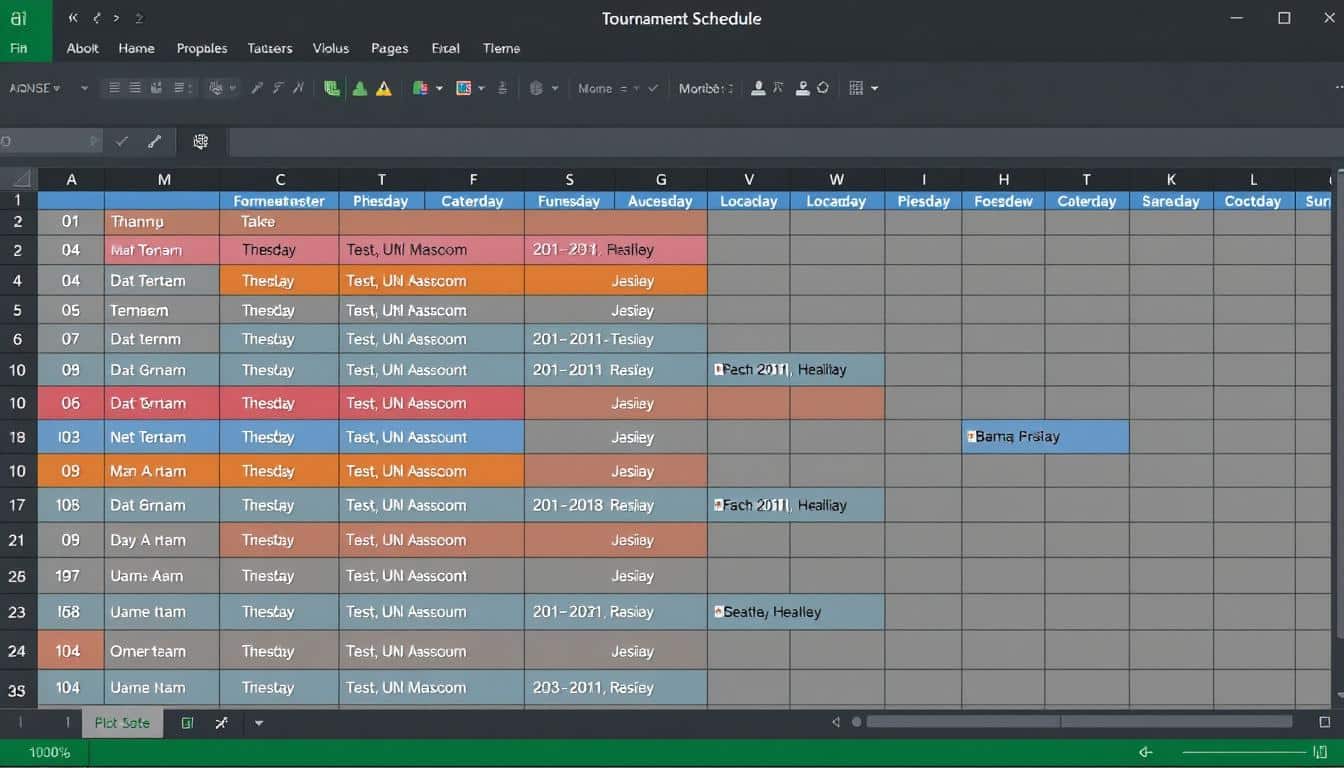Click the Saraday header cell

1171,201
